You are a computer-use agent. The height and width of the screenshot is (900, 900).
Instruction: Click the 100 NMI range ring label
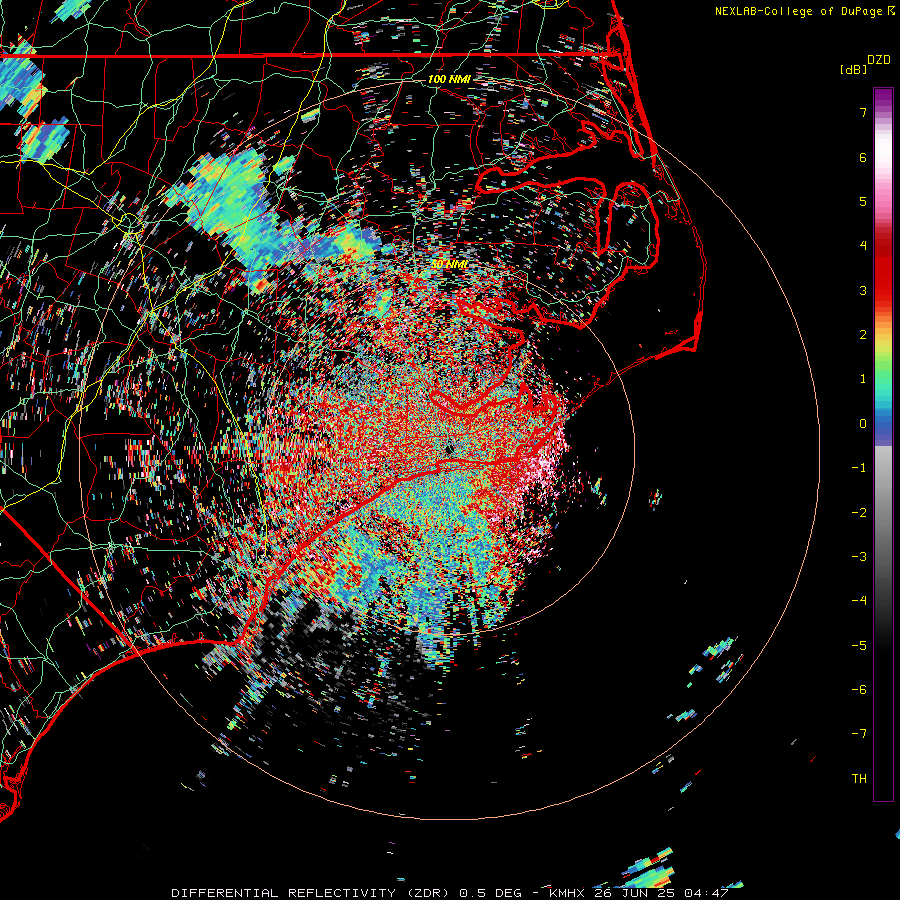[x=449, y=79]
